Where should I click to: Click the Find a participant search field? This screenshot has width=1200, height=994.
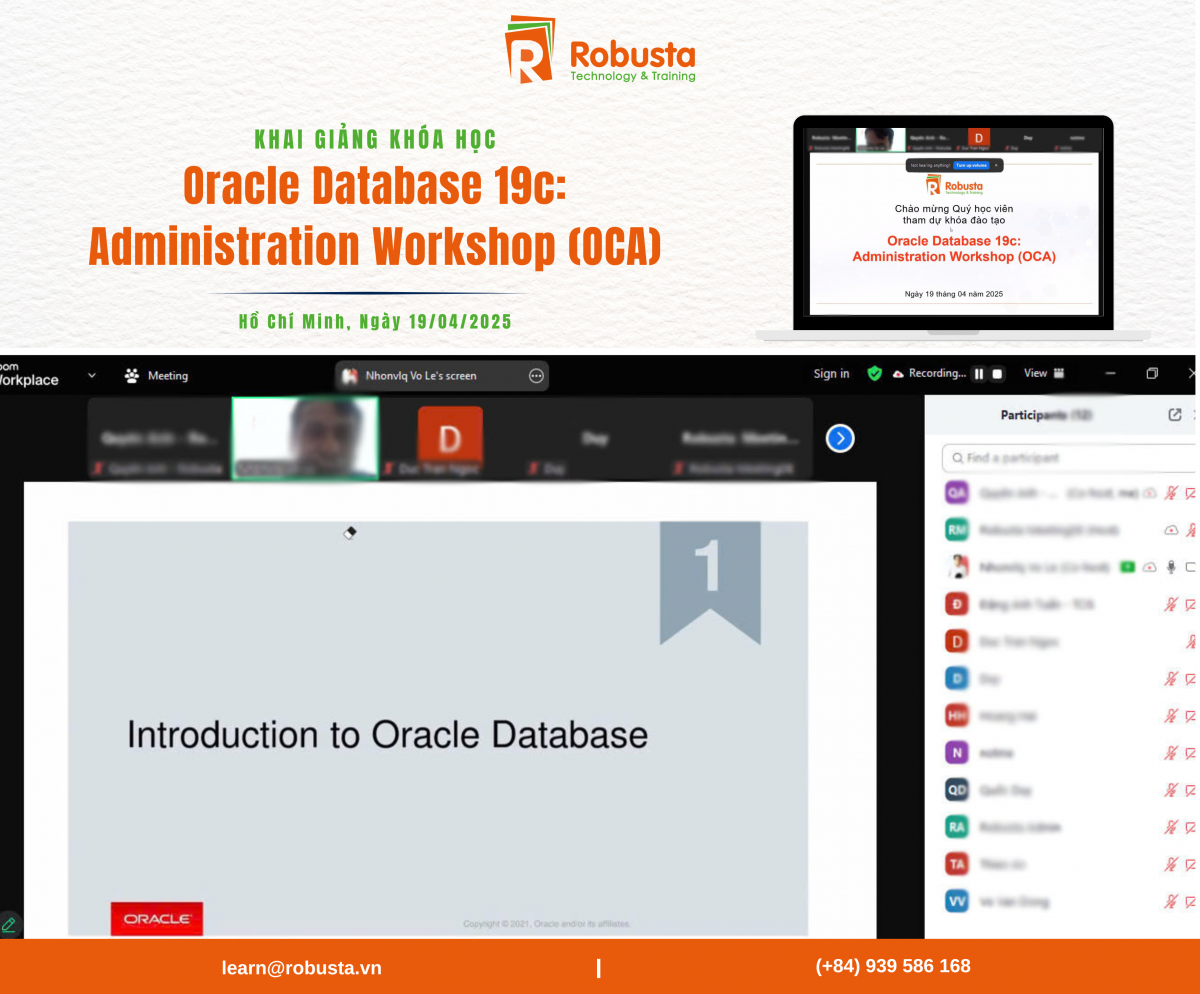click(1070, 458)
